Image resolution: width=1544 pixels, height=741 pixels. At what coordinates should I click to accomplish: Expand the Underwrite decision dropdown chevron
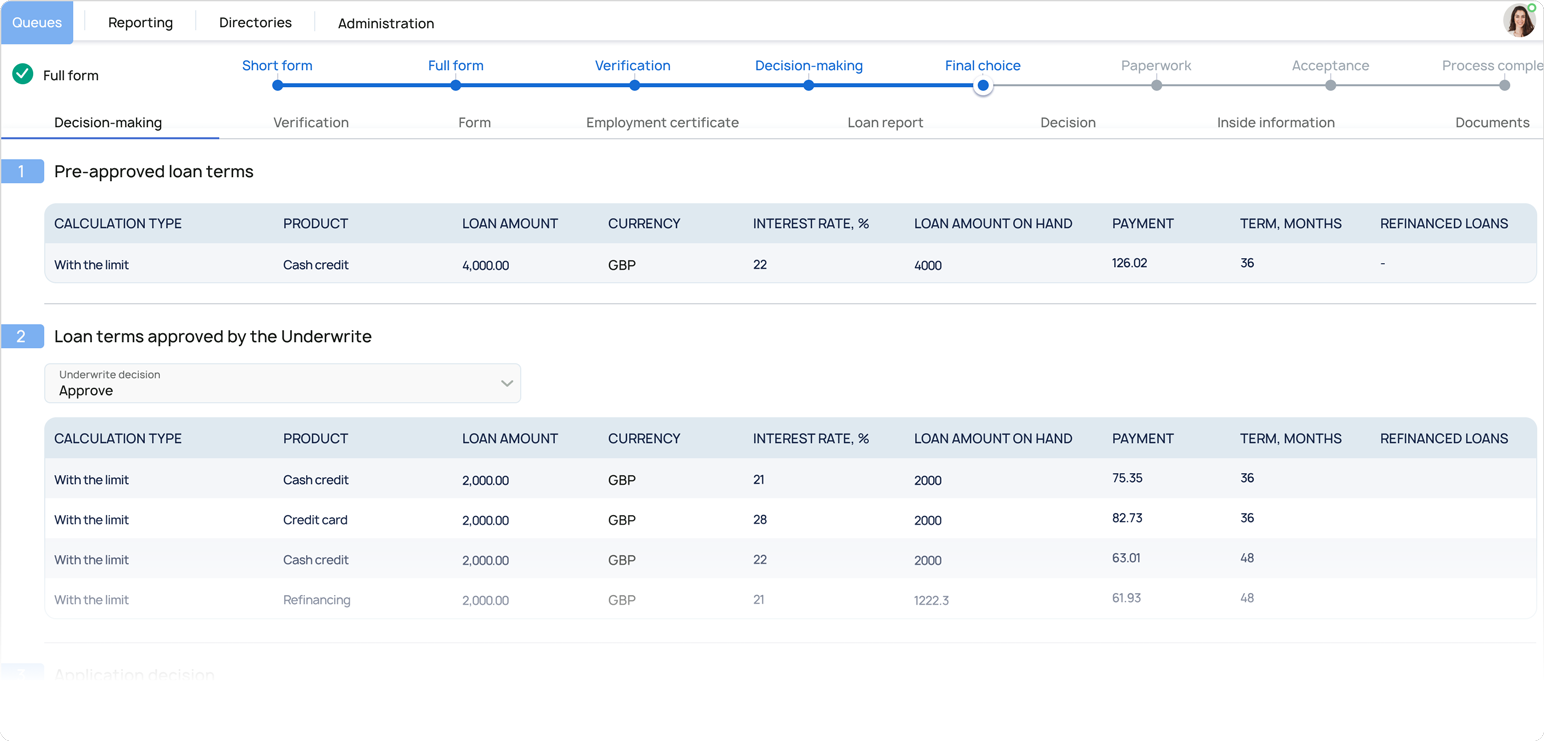point(506,384)
